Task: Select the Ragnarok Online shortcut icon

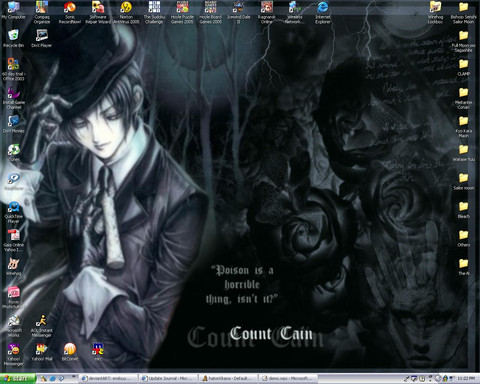Action: 267,12
